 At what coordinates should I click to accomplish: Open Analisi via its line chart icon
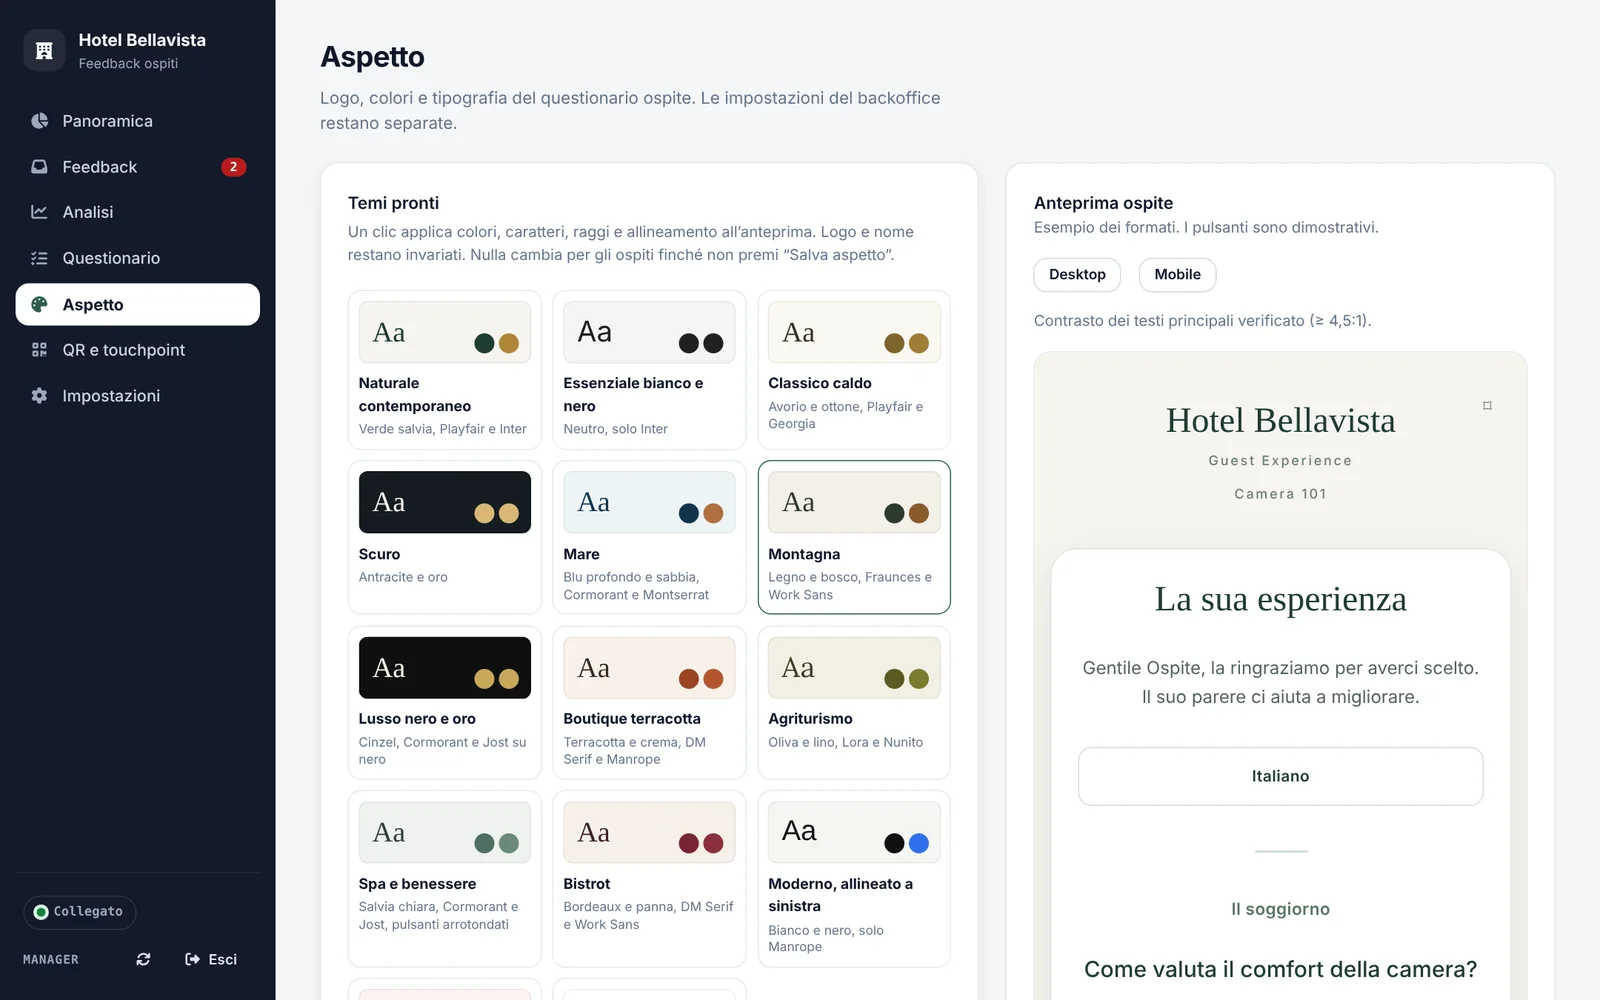pos(40,212)
